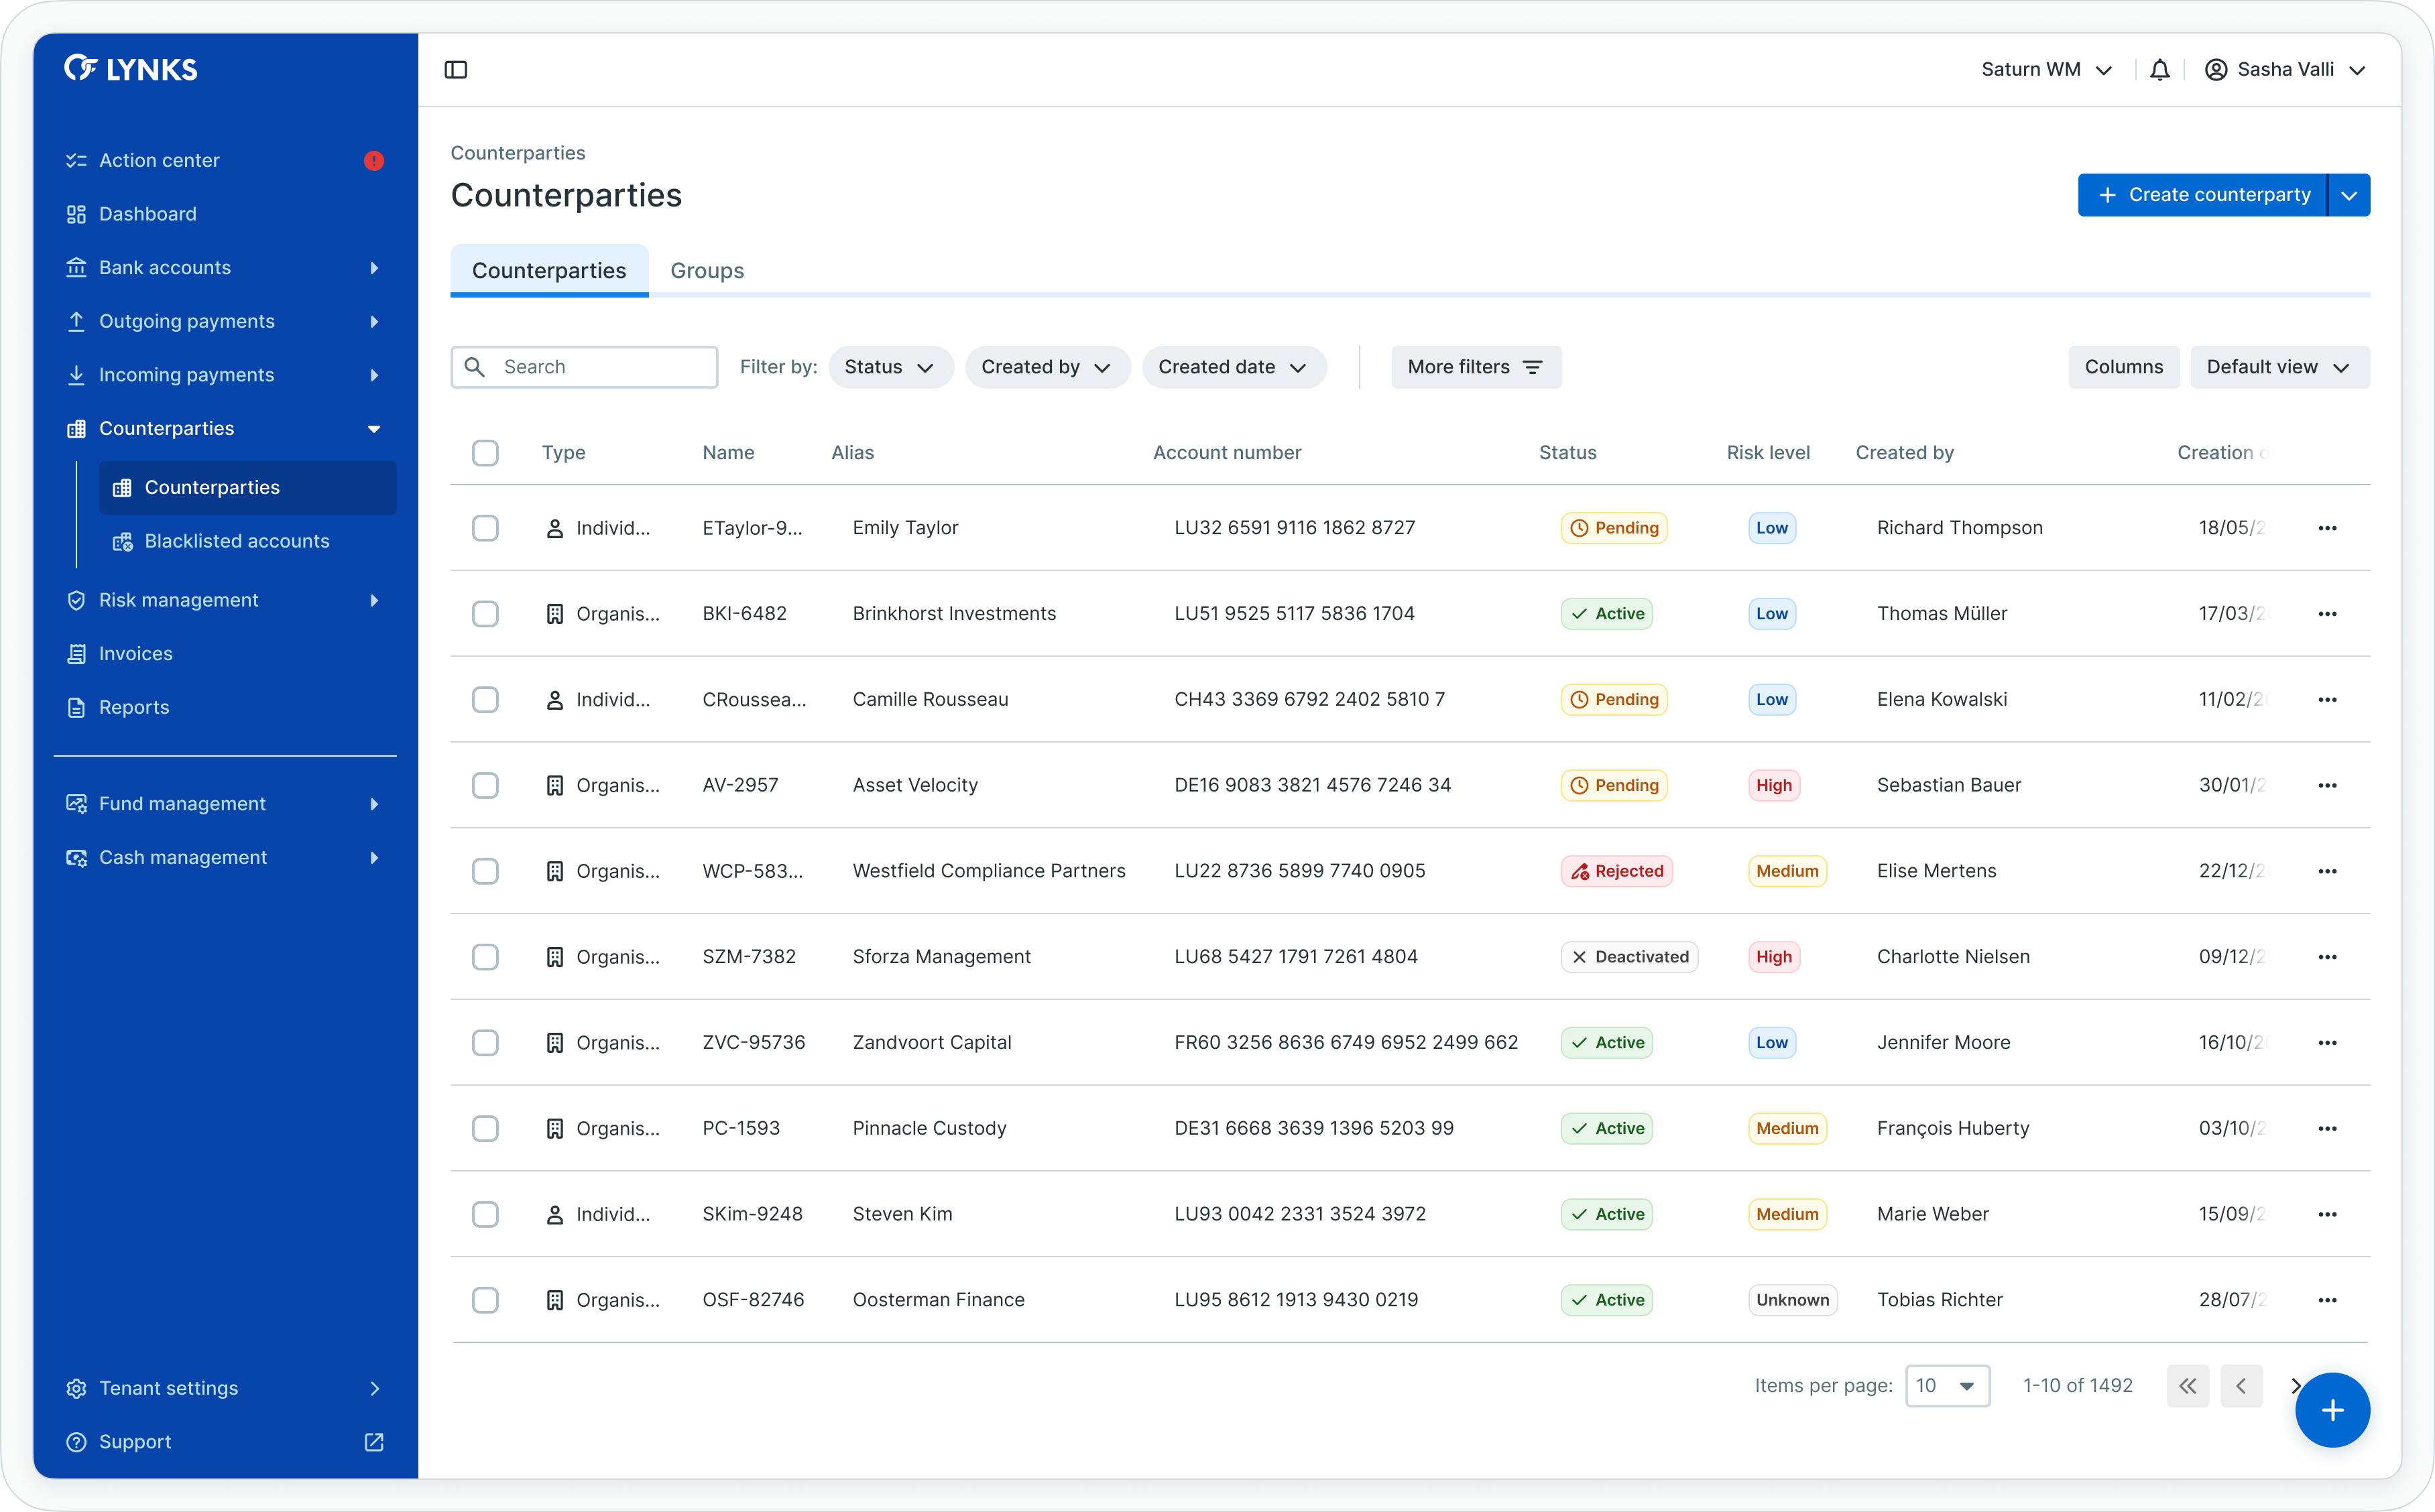Viewport: 2435px width, 1512px height.
Task: Open the Create counterparty split-button arrow
Action: [x=2348, y=195]
